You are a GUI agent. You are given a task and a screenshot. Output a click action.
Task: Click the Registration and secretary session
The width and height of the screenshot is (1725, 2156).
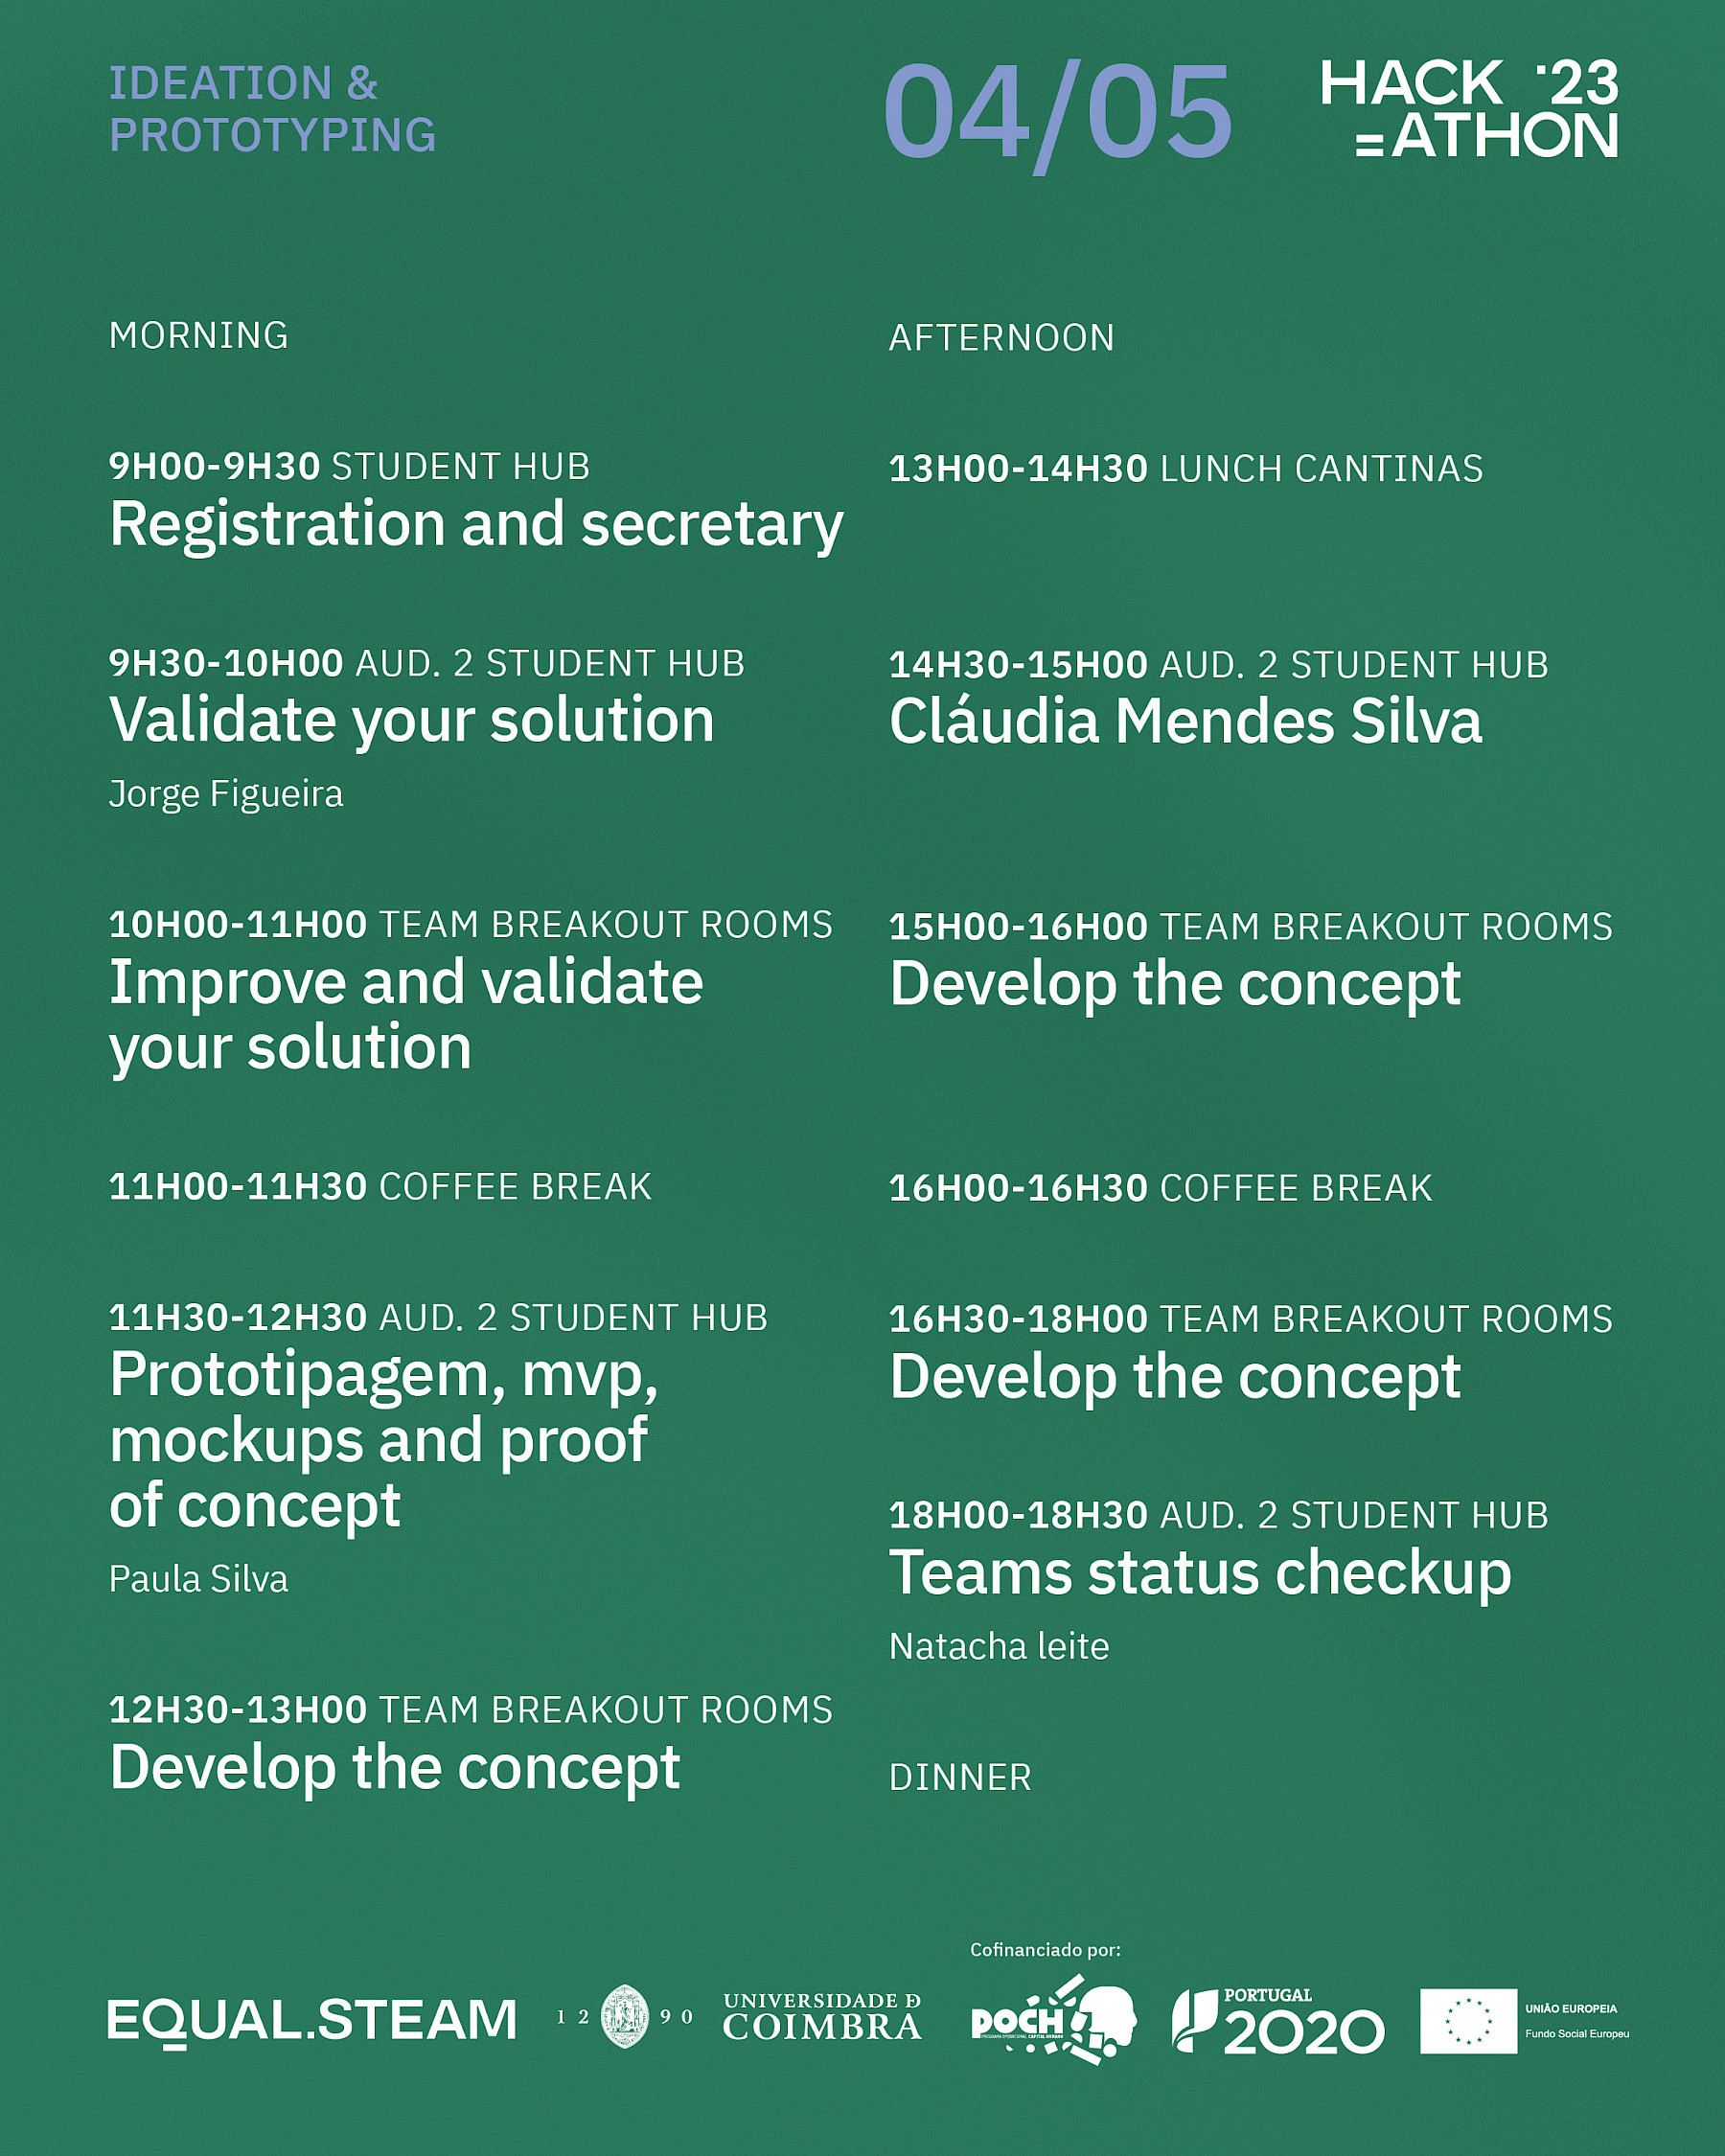pyautogui.click(x=476, y=524)
